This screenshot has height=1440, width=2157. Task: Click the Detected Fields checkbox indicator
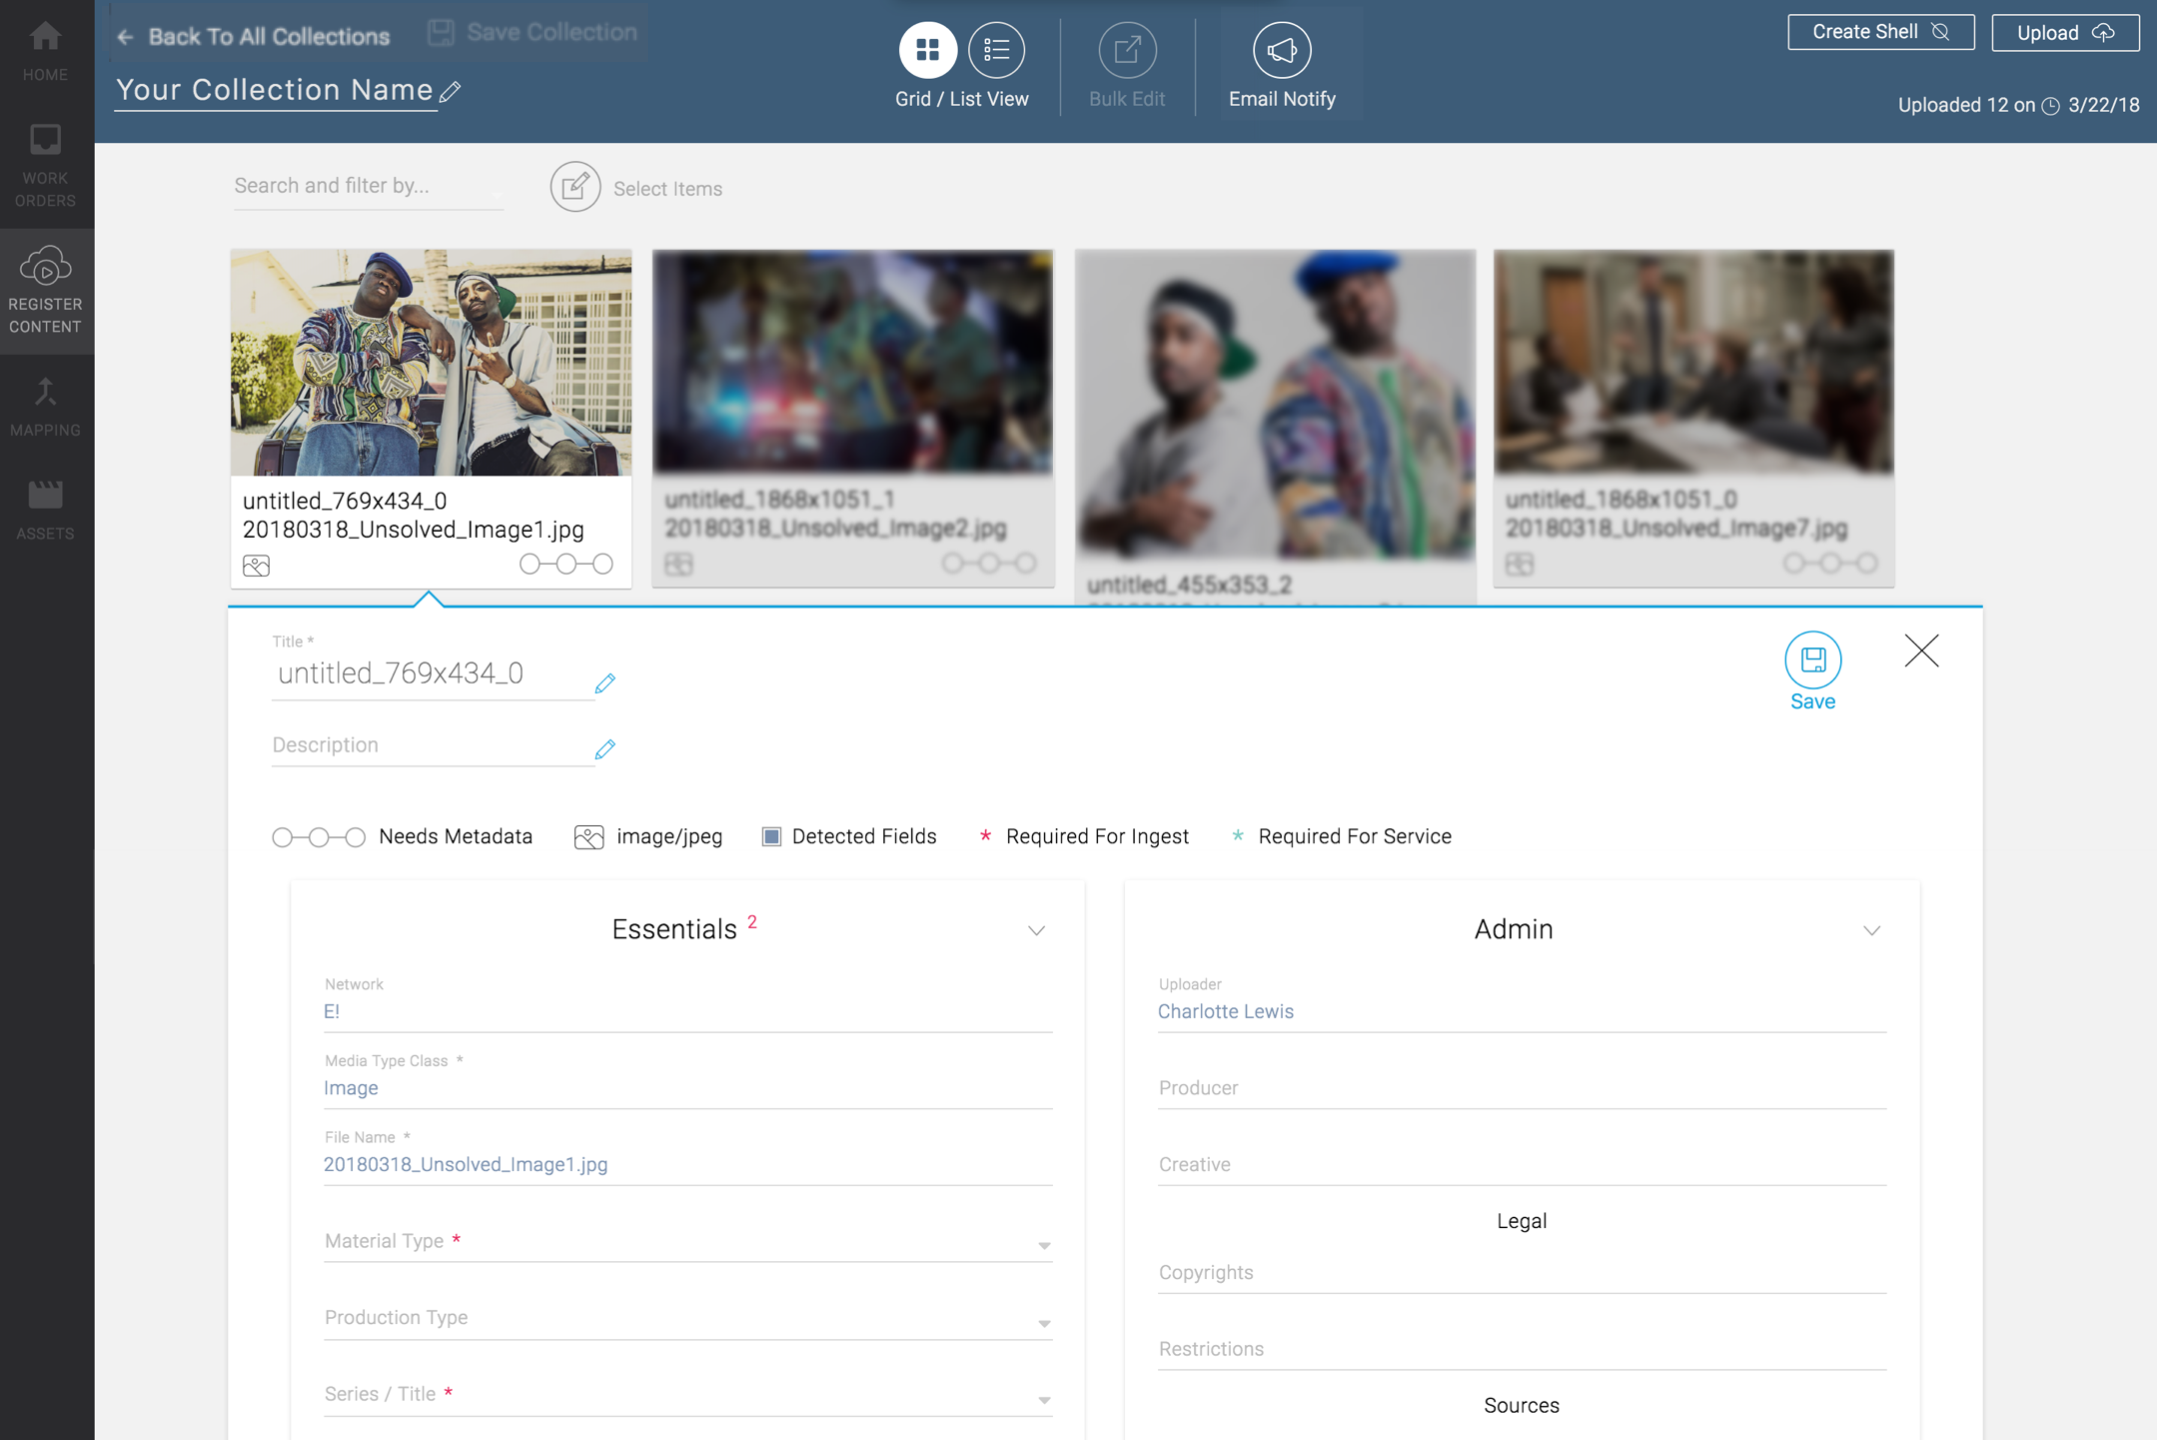point(771,836)
